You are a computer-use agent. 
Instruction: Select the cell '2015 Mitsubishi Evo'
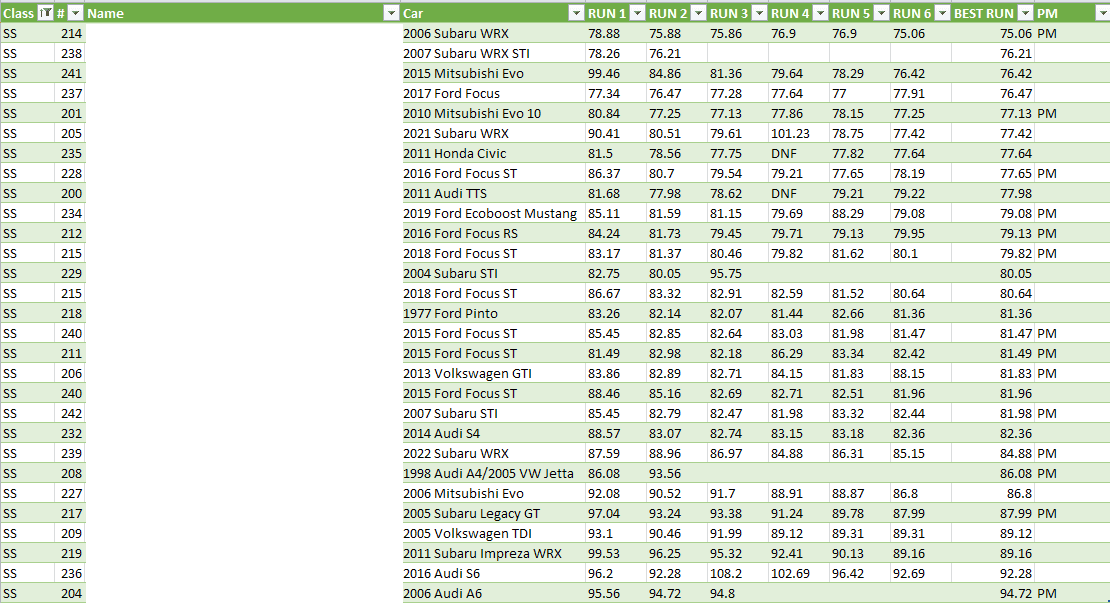pos(493,73)
